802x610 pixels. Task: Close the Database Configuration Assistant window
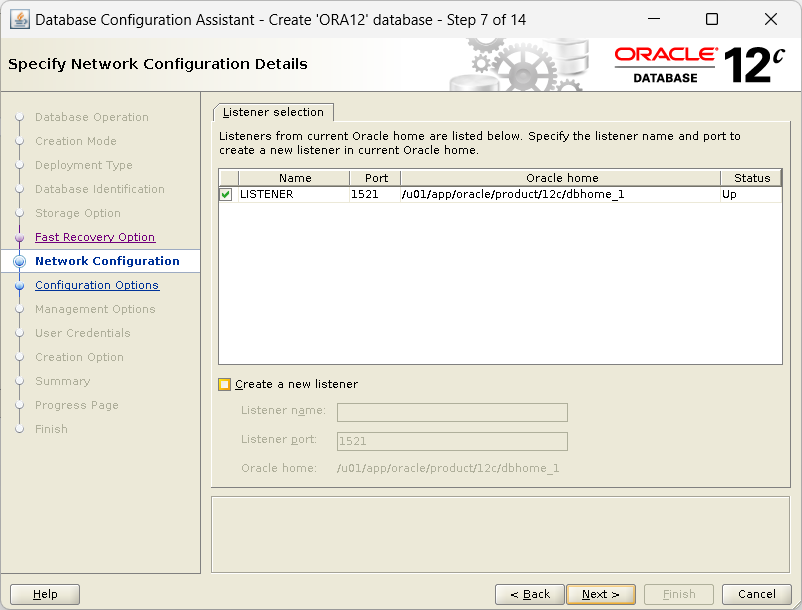click(x=771, y=19)
